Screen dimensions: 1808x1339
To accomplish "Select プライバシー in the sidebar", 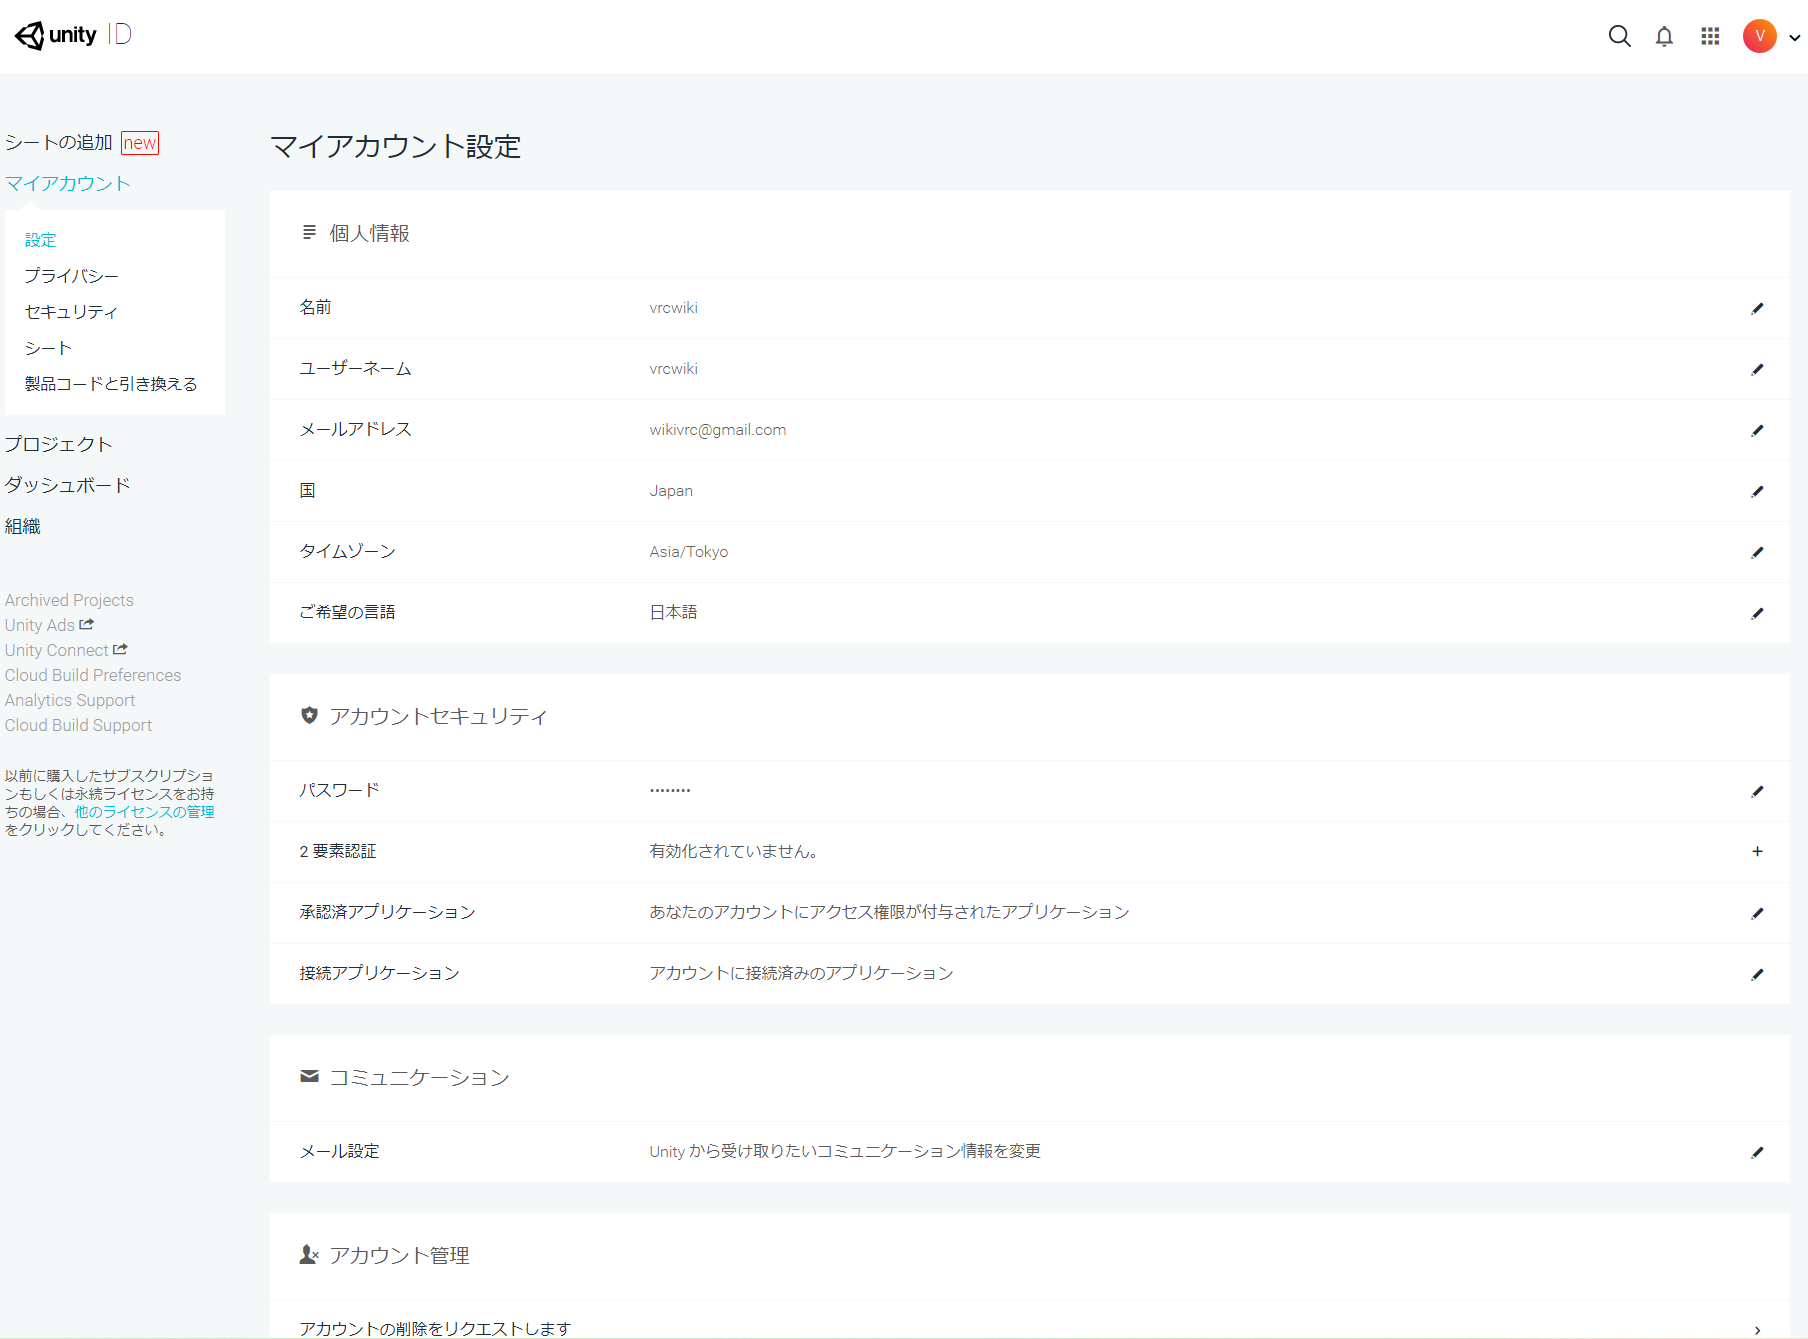I will click(71, 276).
